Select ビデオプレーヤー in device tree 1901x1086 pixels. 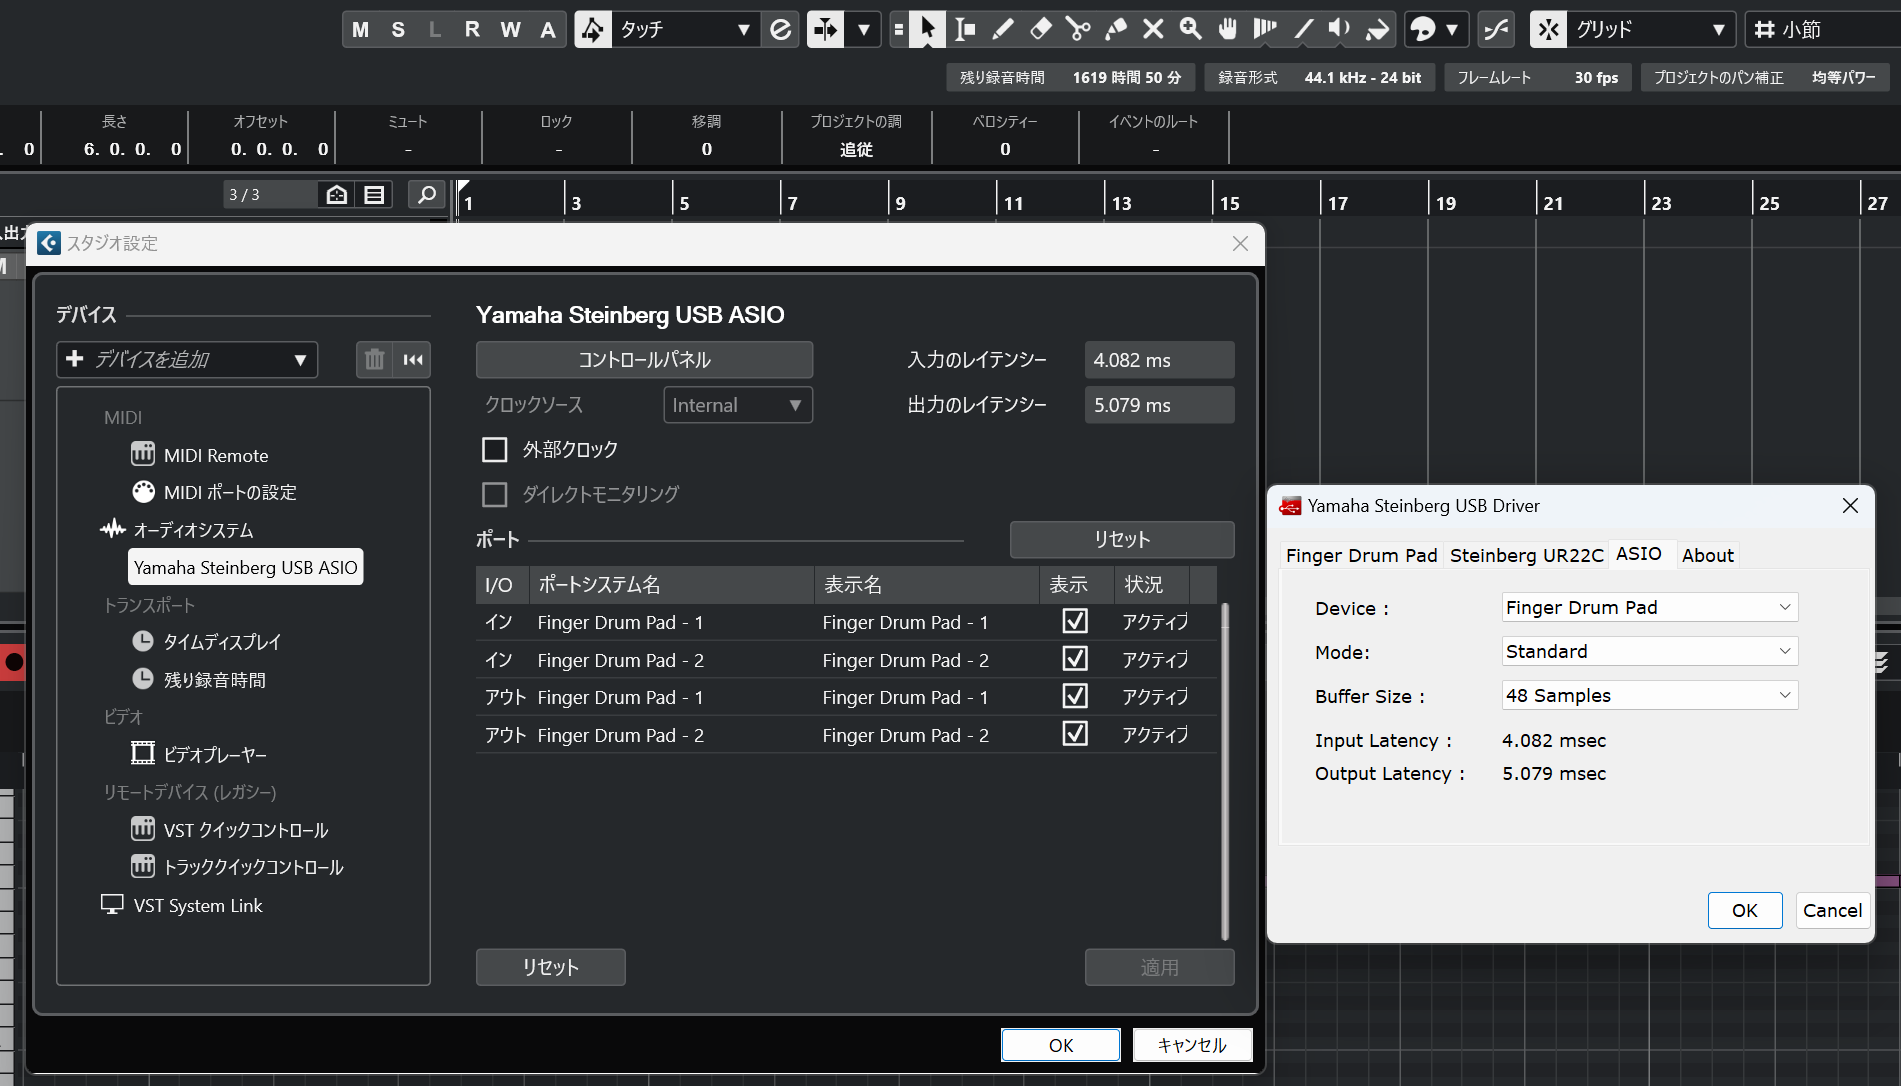pyautogui.click(x=215, y=754)
